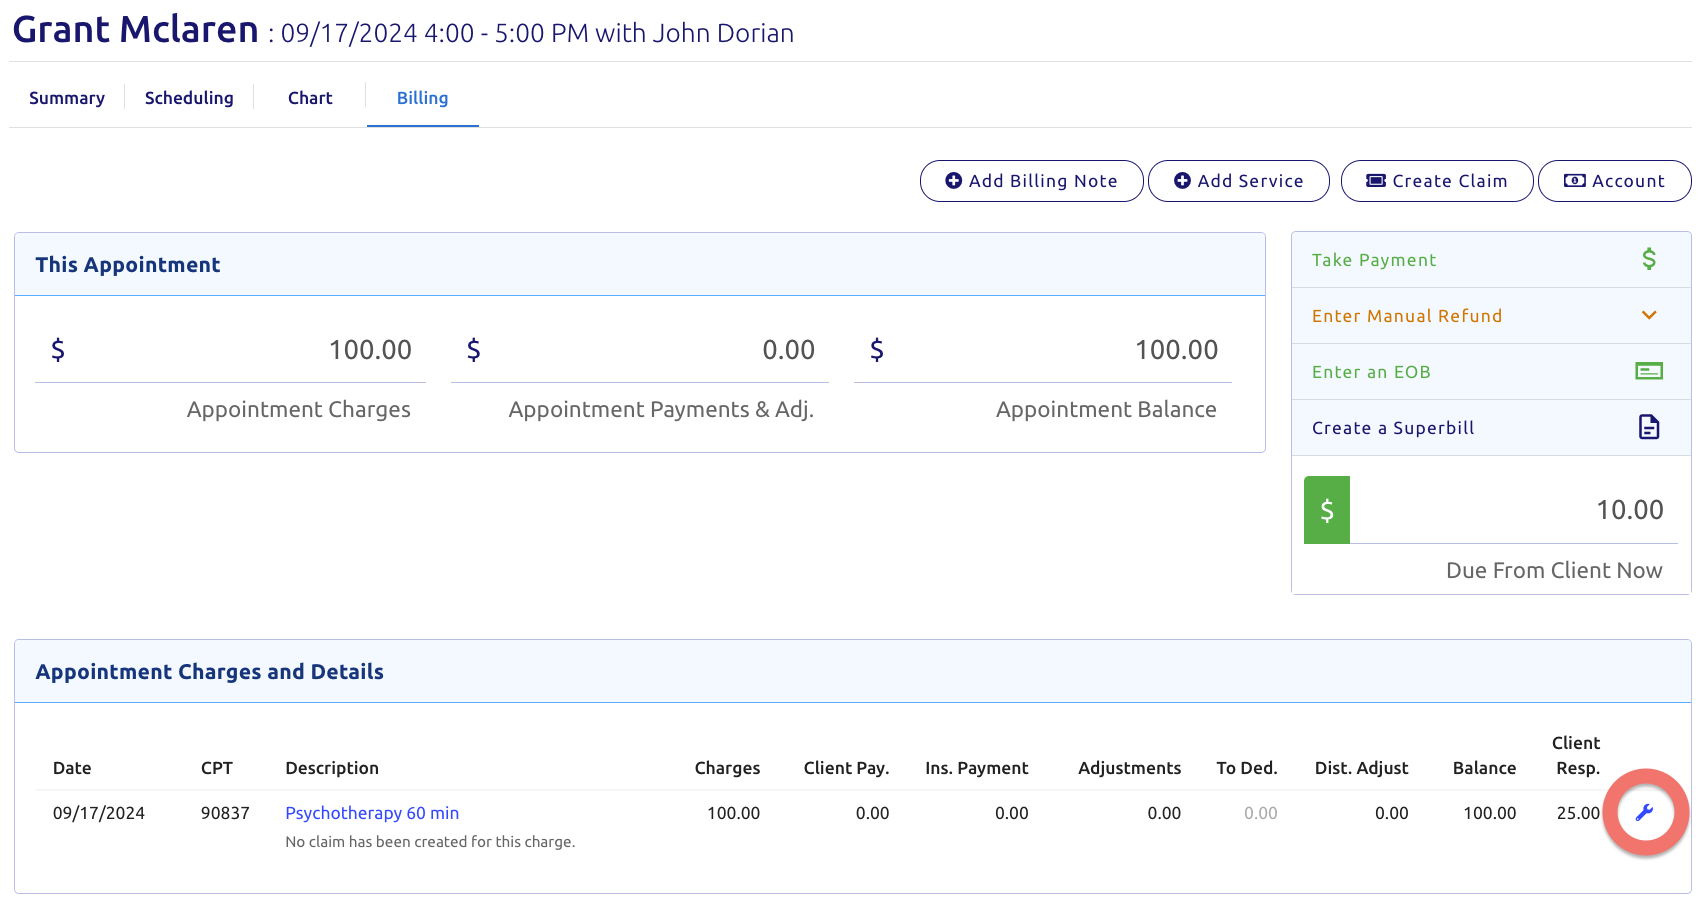
Task: Open the Summary tab
Action: coord(67,98)
